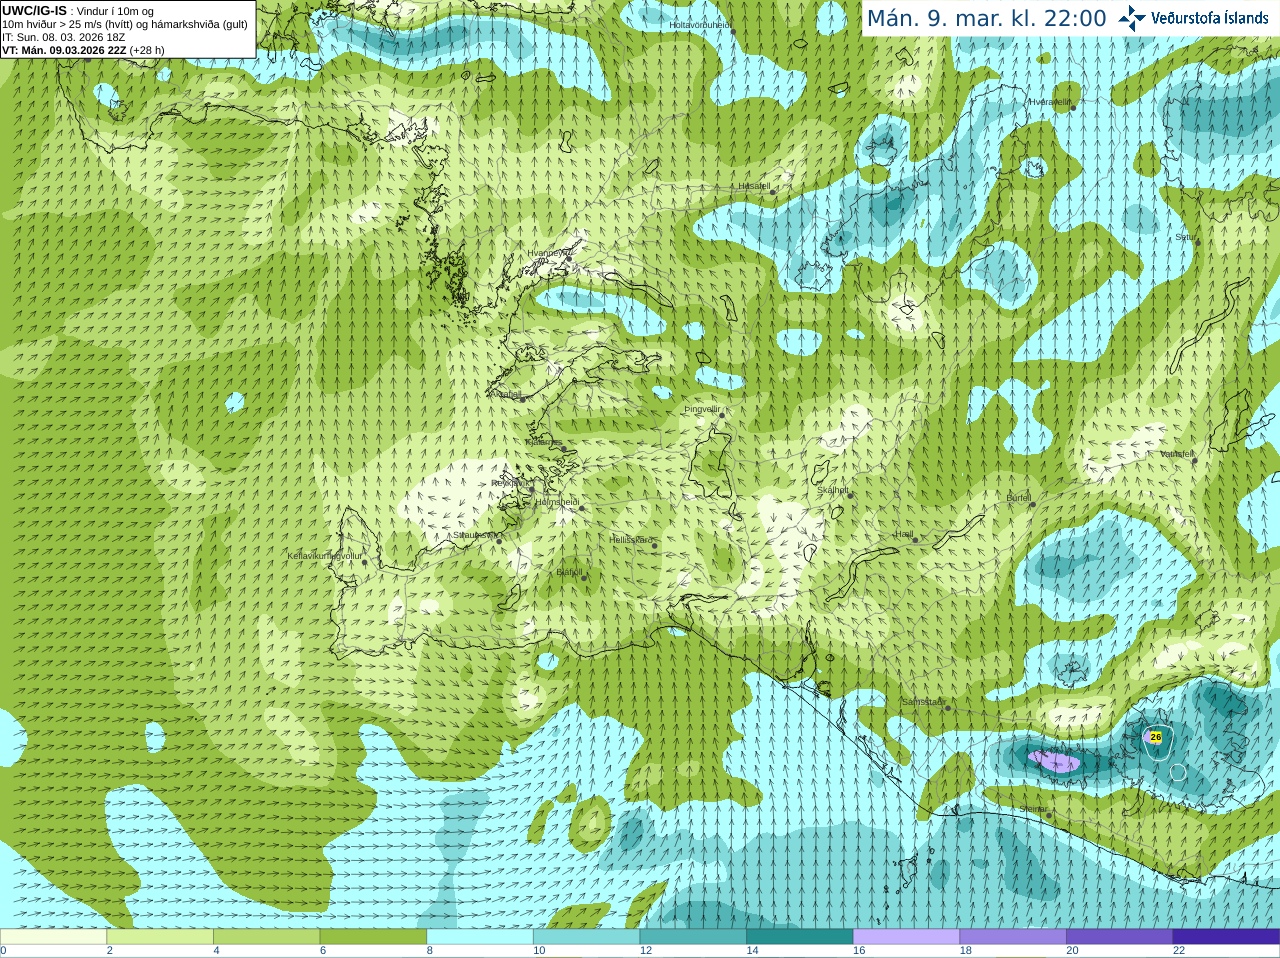
Task: Click the Holtavörðuheiði station marker dot
Action: 733,31
